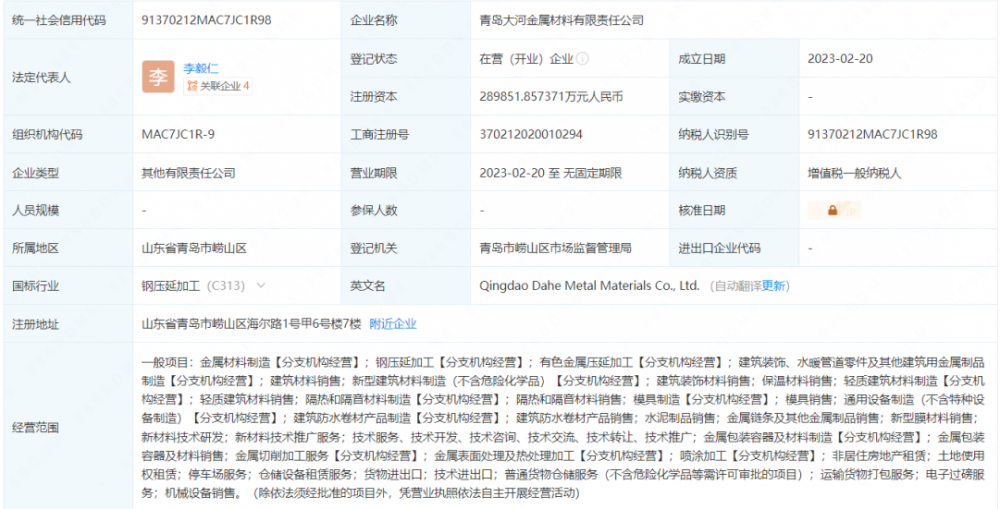Screen dimensions: 1000x509
Task: Click the 登记机关 label
Action: click(373, 248)
